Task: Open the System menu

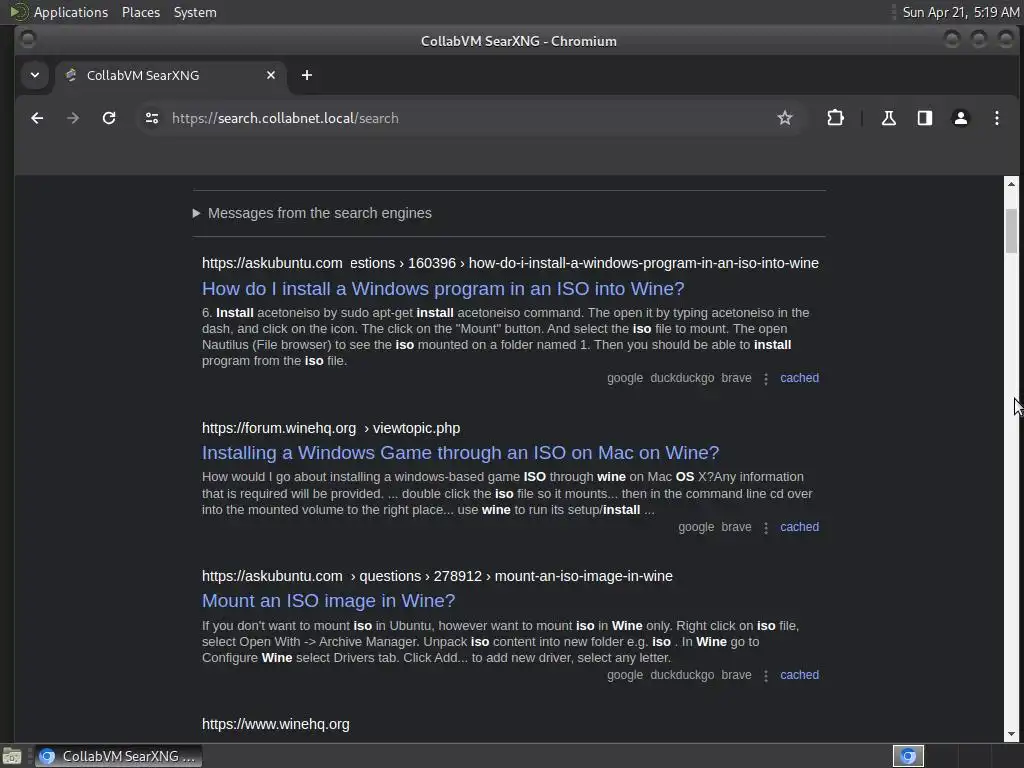Action: [x=195, y=12]
